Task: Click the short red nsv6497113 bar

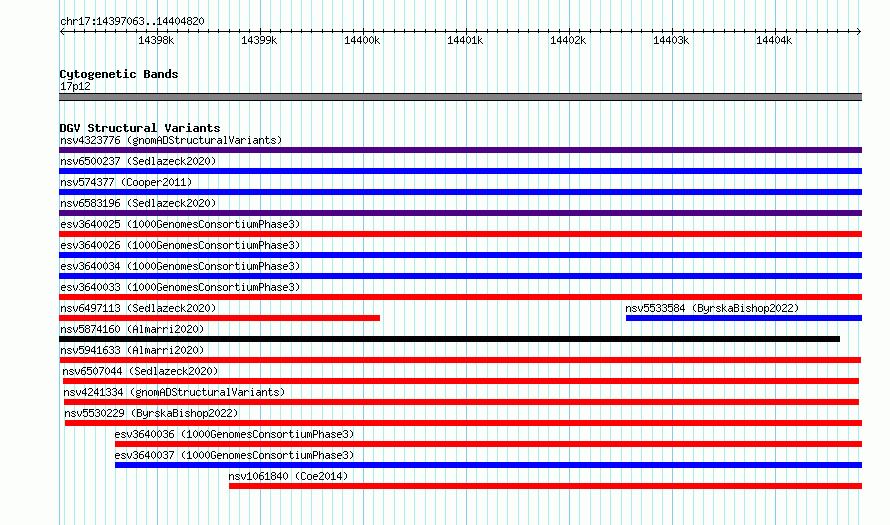Action: (x=219, y=318)
